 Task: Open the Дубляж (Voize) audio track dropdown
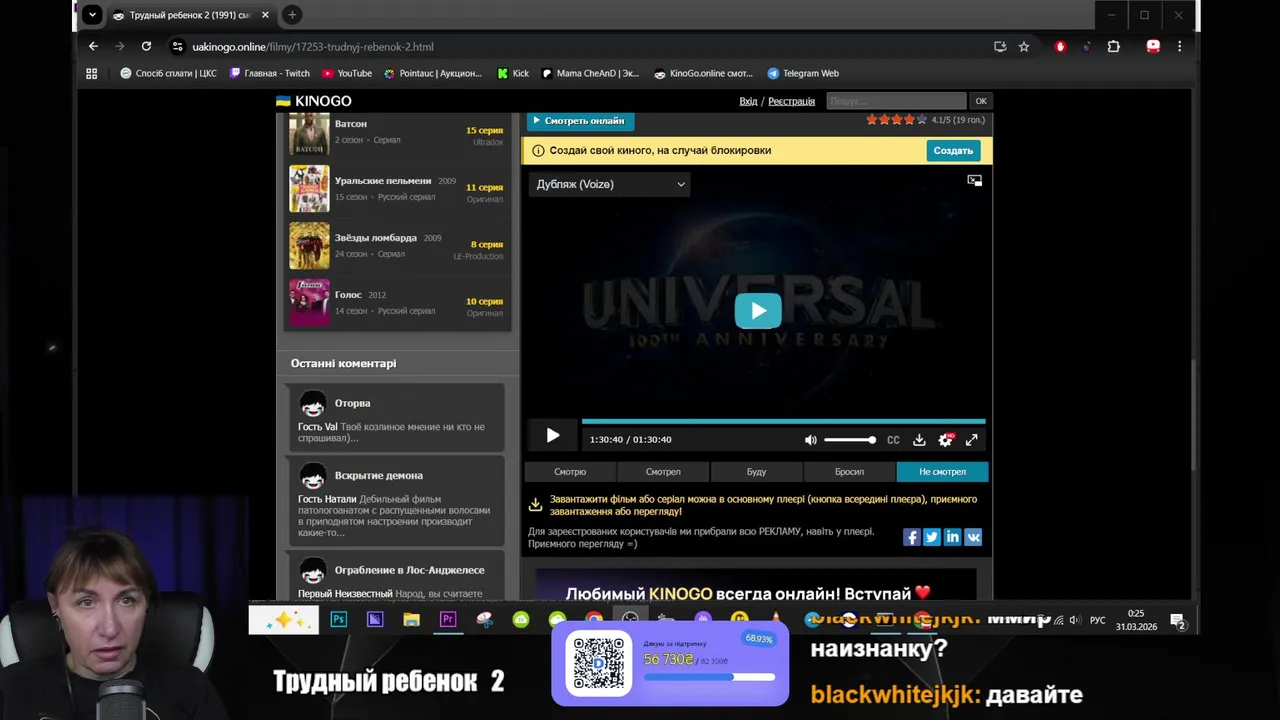(610, 184)
